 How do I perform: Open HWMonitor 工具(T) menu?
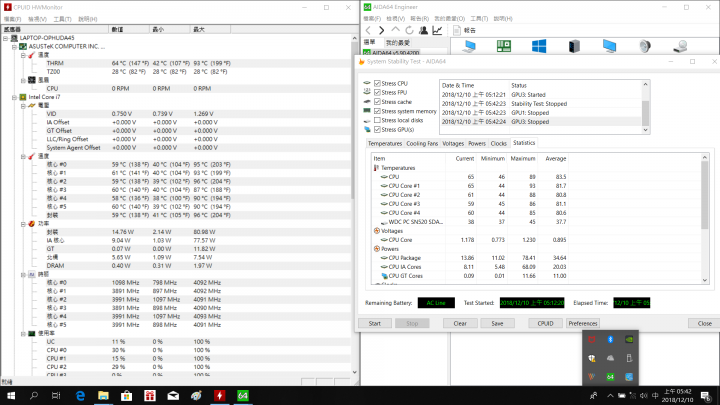(62, 19)
